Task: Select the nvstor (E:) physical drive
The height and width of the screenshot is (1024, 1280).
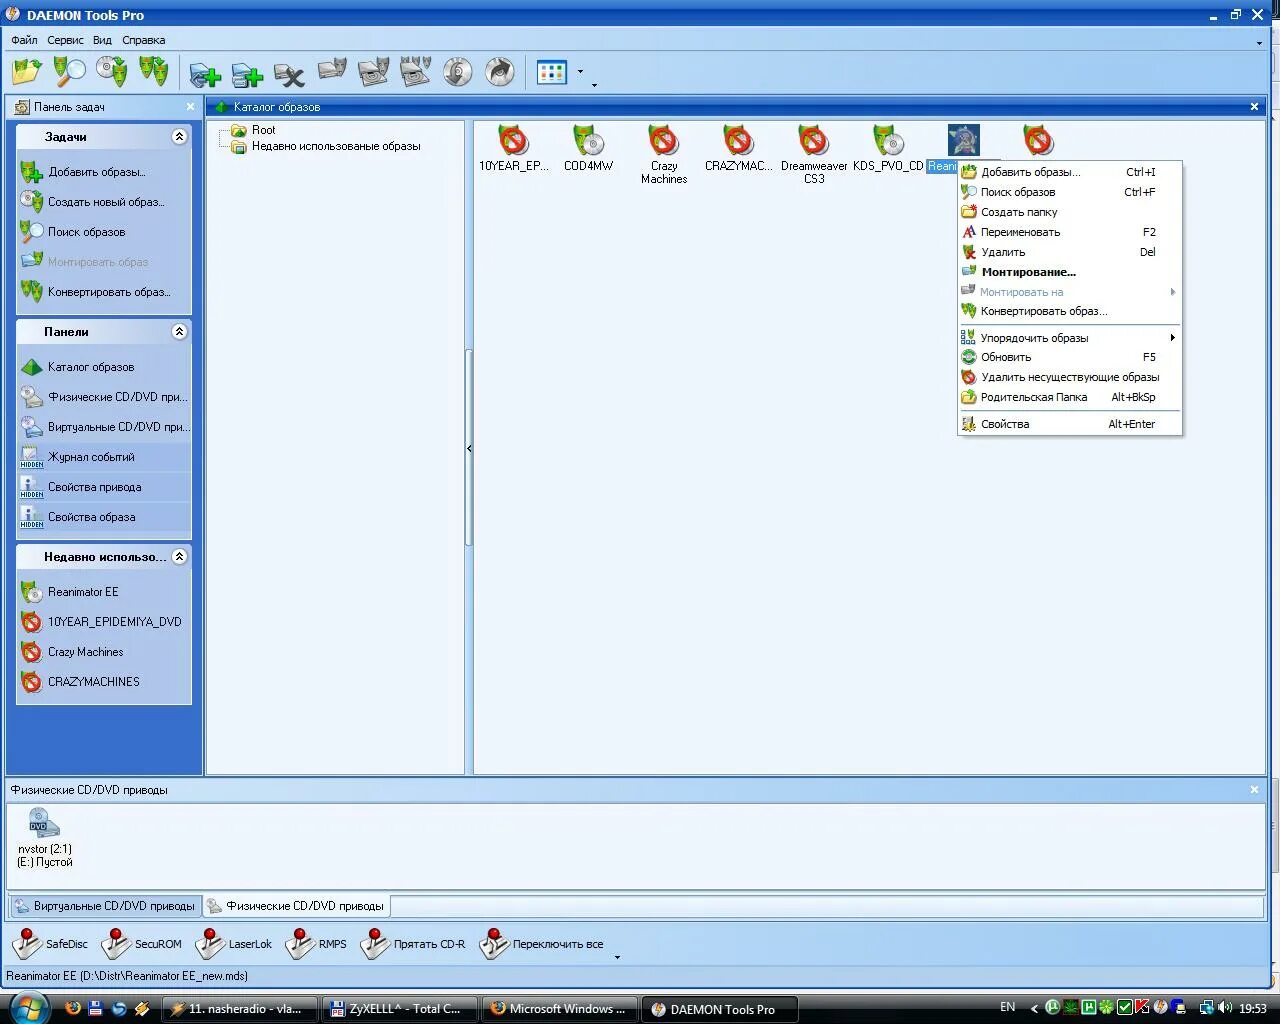Action: point(44,838)
